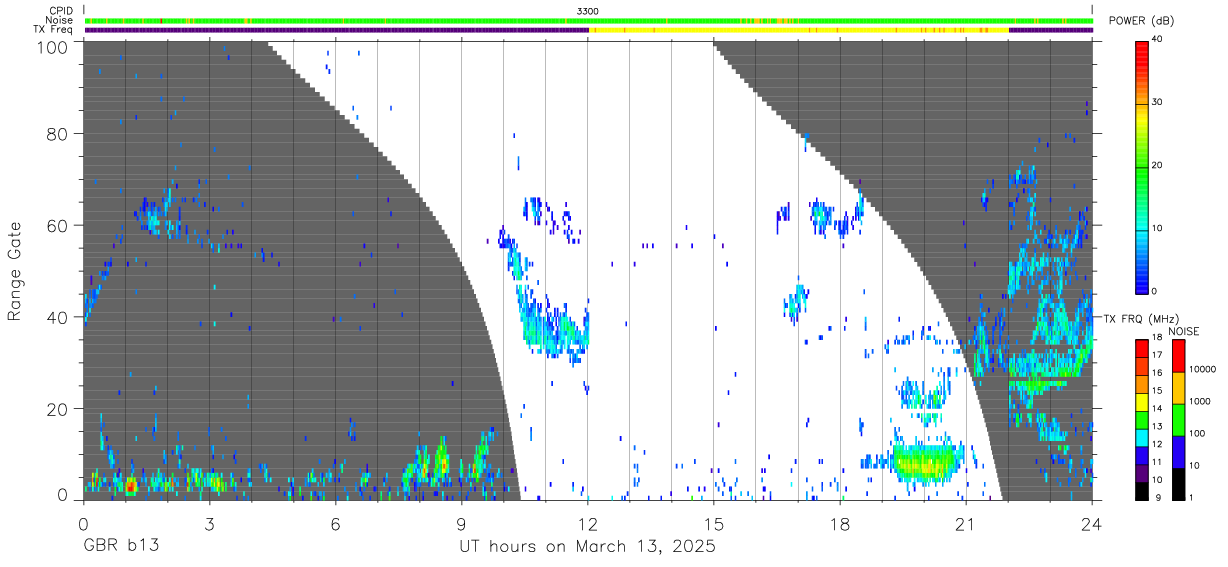This screenshot has height=567, width=1228.
Task: Click the green Noise strip above the plot
Action: point(589,20)
